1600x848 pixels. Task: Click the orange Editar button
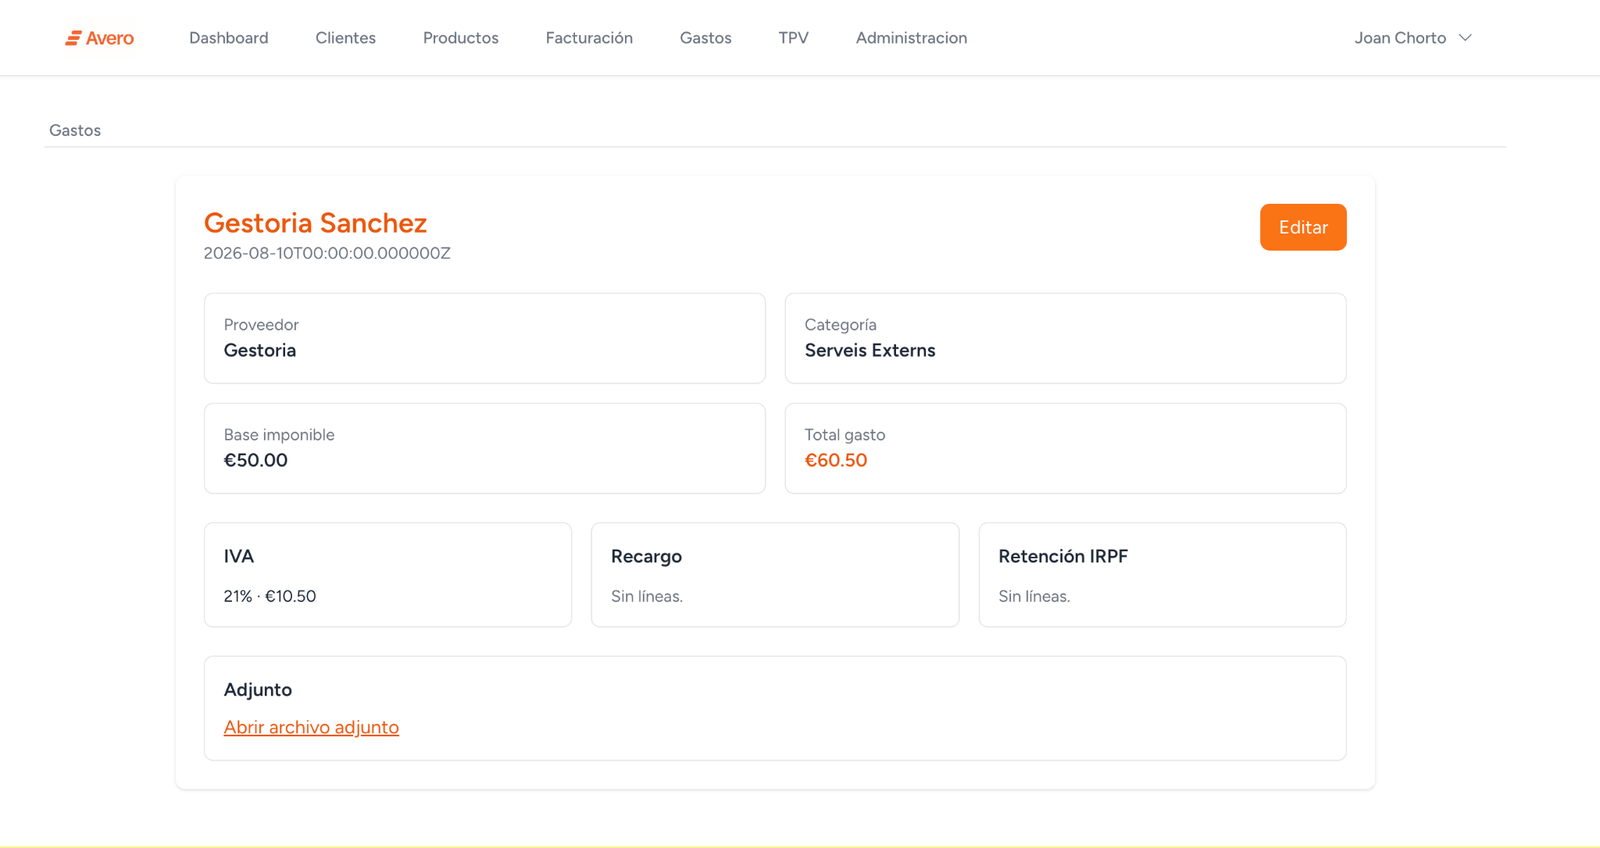(x=1303, y=227)
